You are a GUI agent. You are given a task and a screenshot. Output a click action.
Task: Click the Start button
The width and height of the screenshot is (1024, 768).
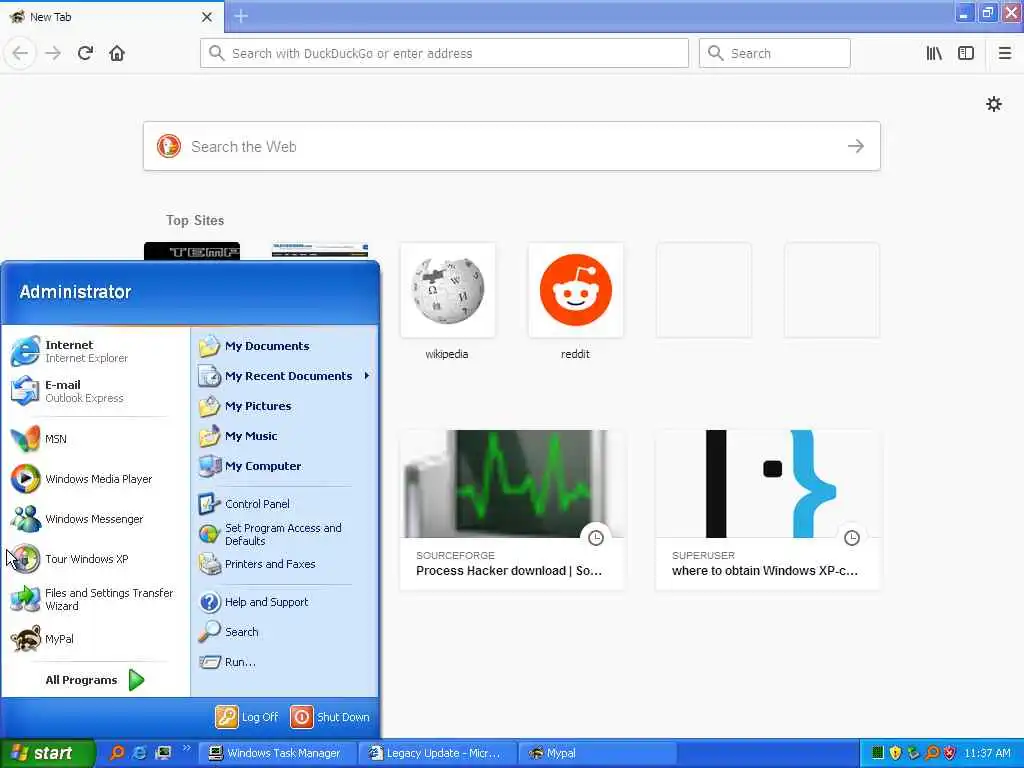[x=47, y=753]
